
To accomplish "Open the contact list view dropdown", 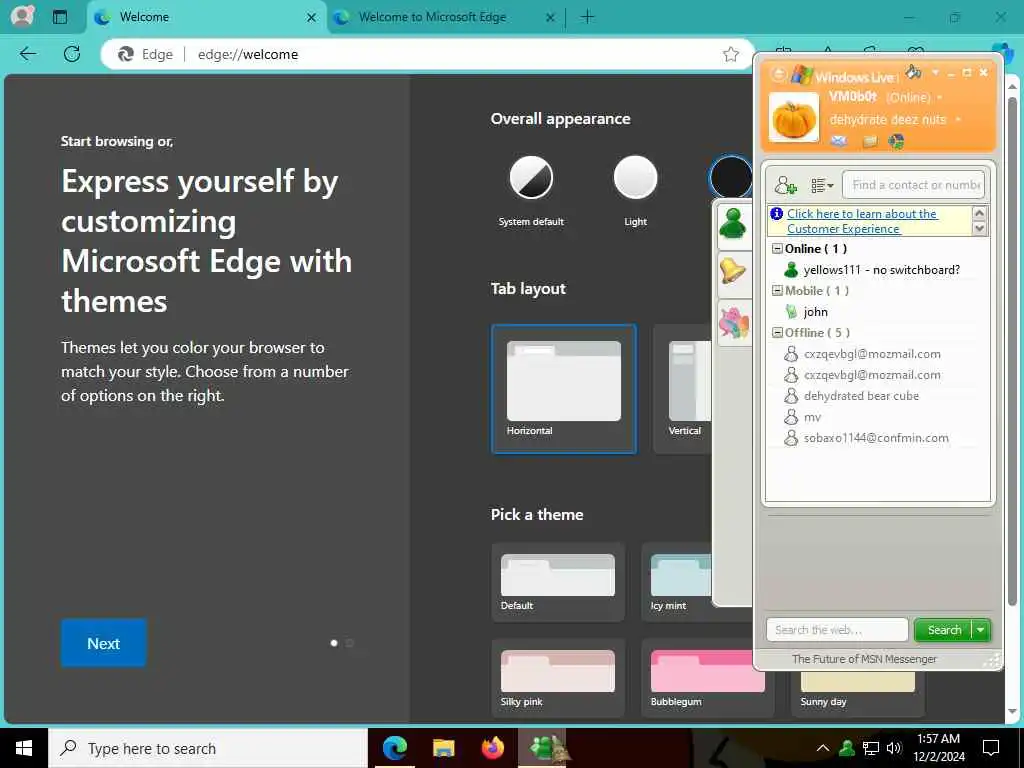I will click(822, 185).
